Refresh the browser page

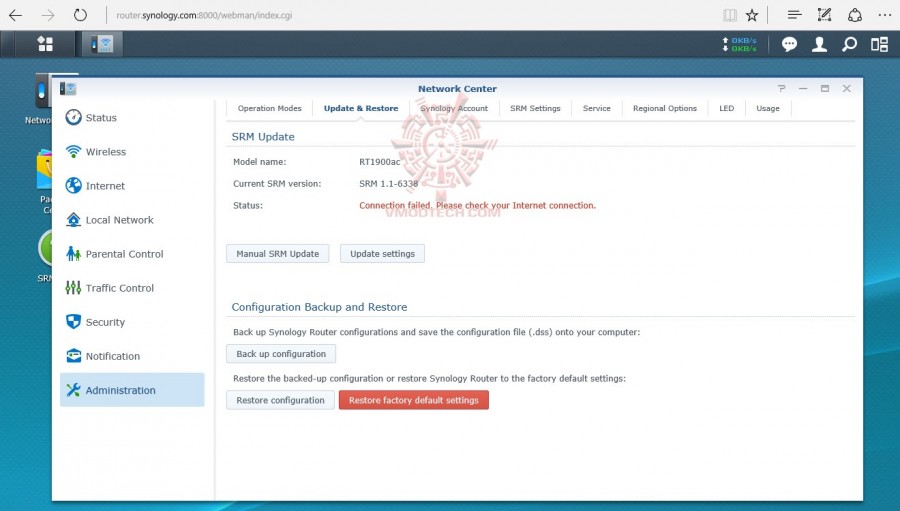80,16
